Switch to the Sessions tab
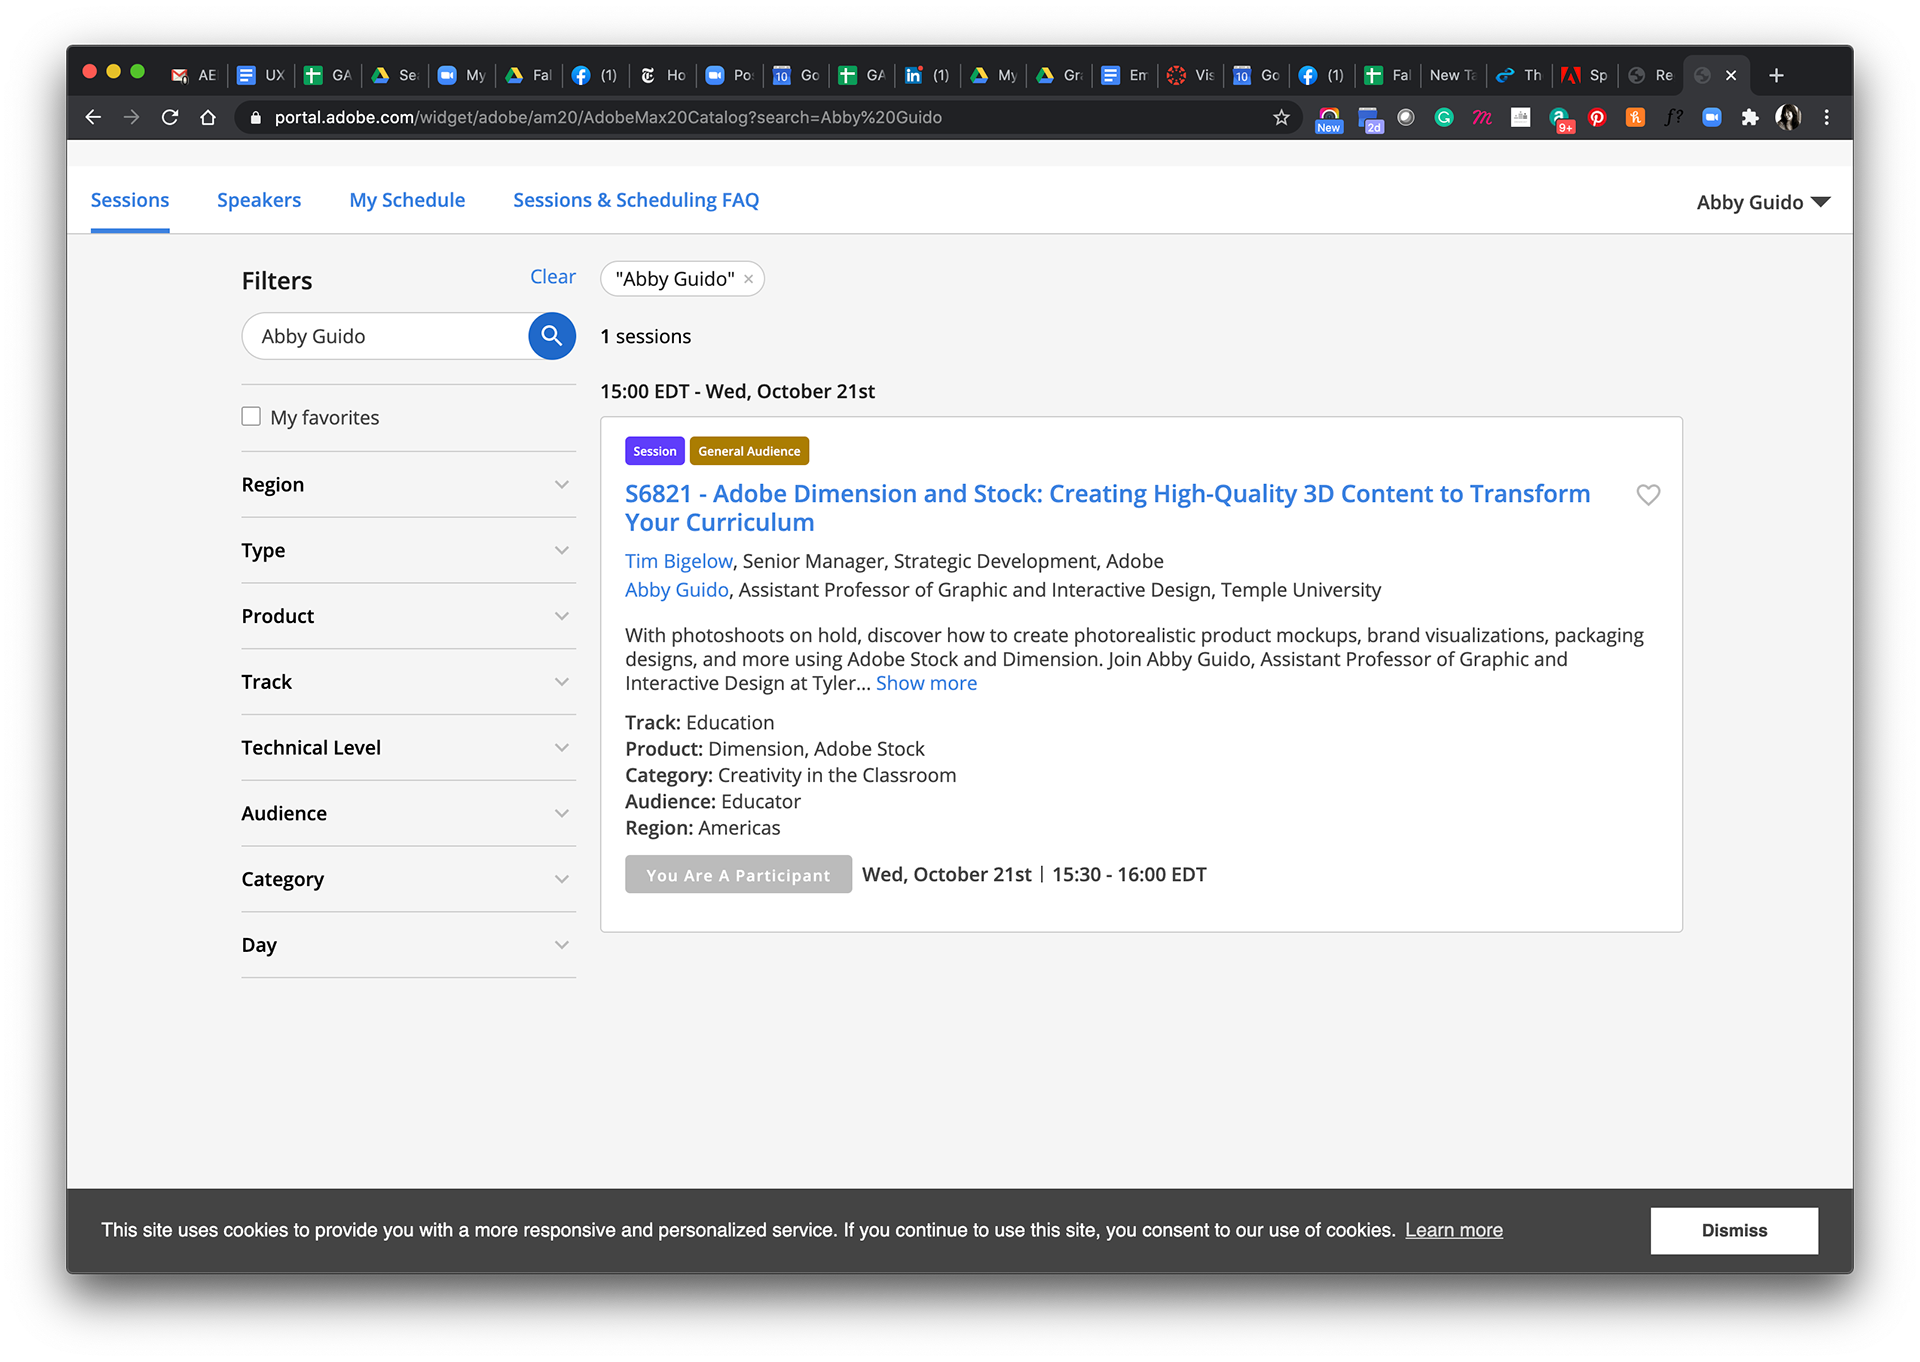Screen dimensions: 1920x1362 130,200
